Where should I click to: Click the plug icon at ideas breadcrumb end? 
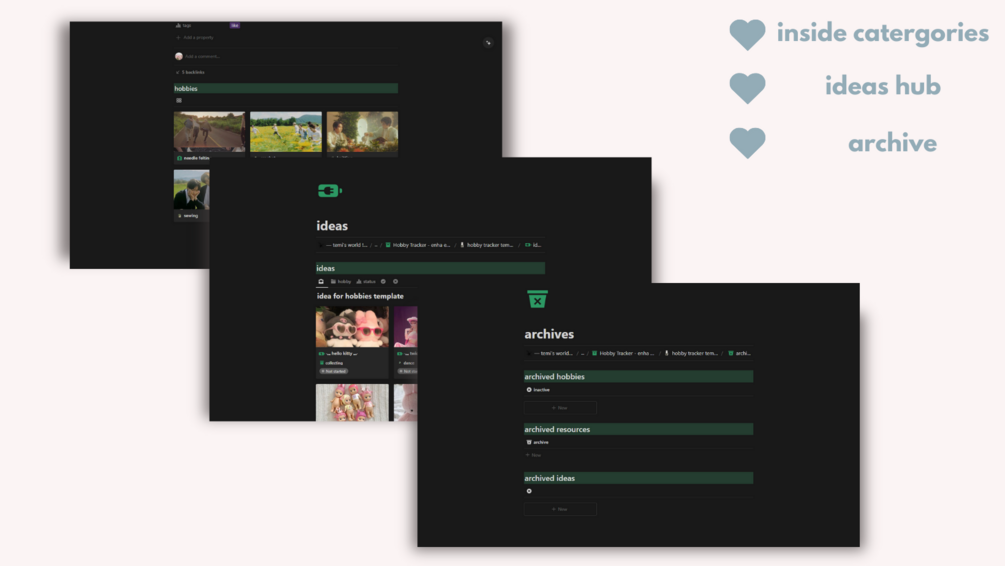[527, 245]
